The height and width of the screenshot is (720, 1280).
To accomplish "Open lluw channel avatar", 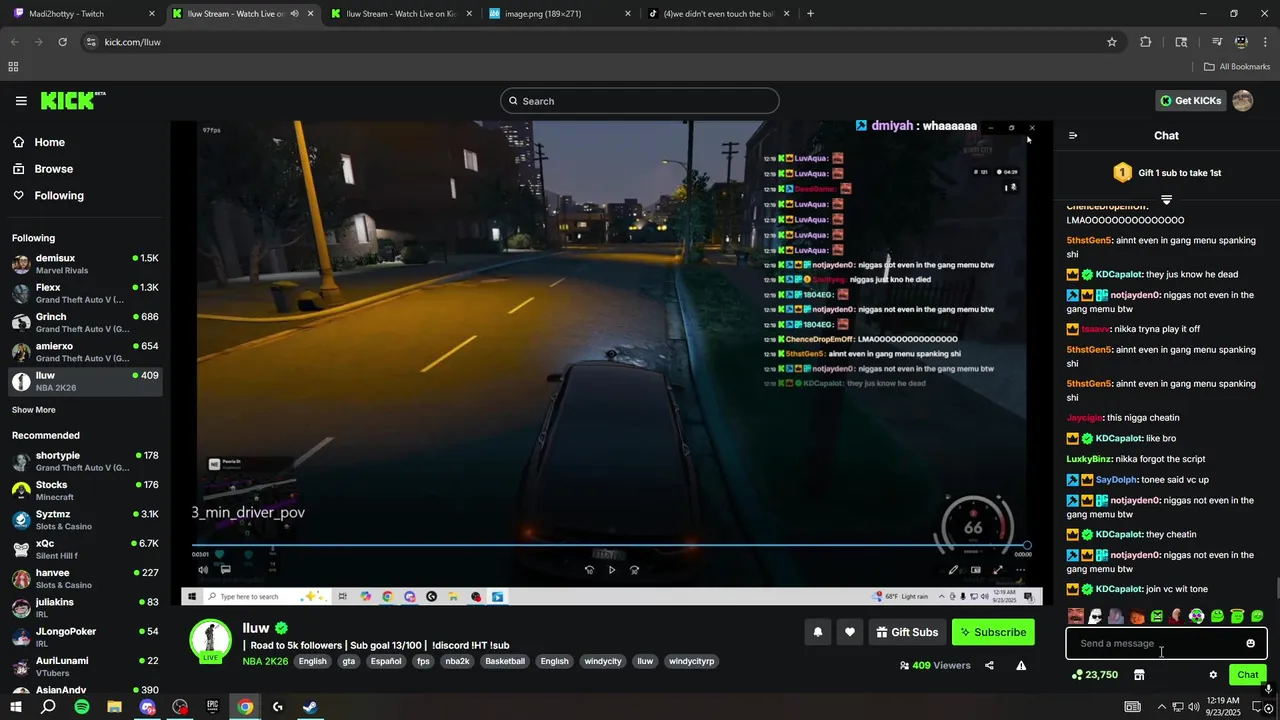I will click(211, 641).
